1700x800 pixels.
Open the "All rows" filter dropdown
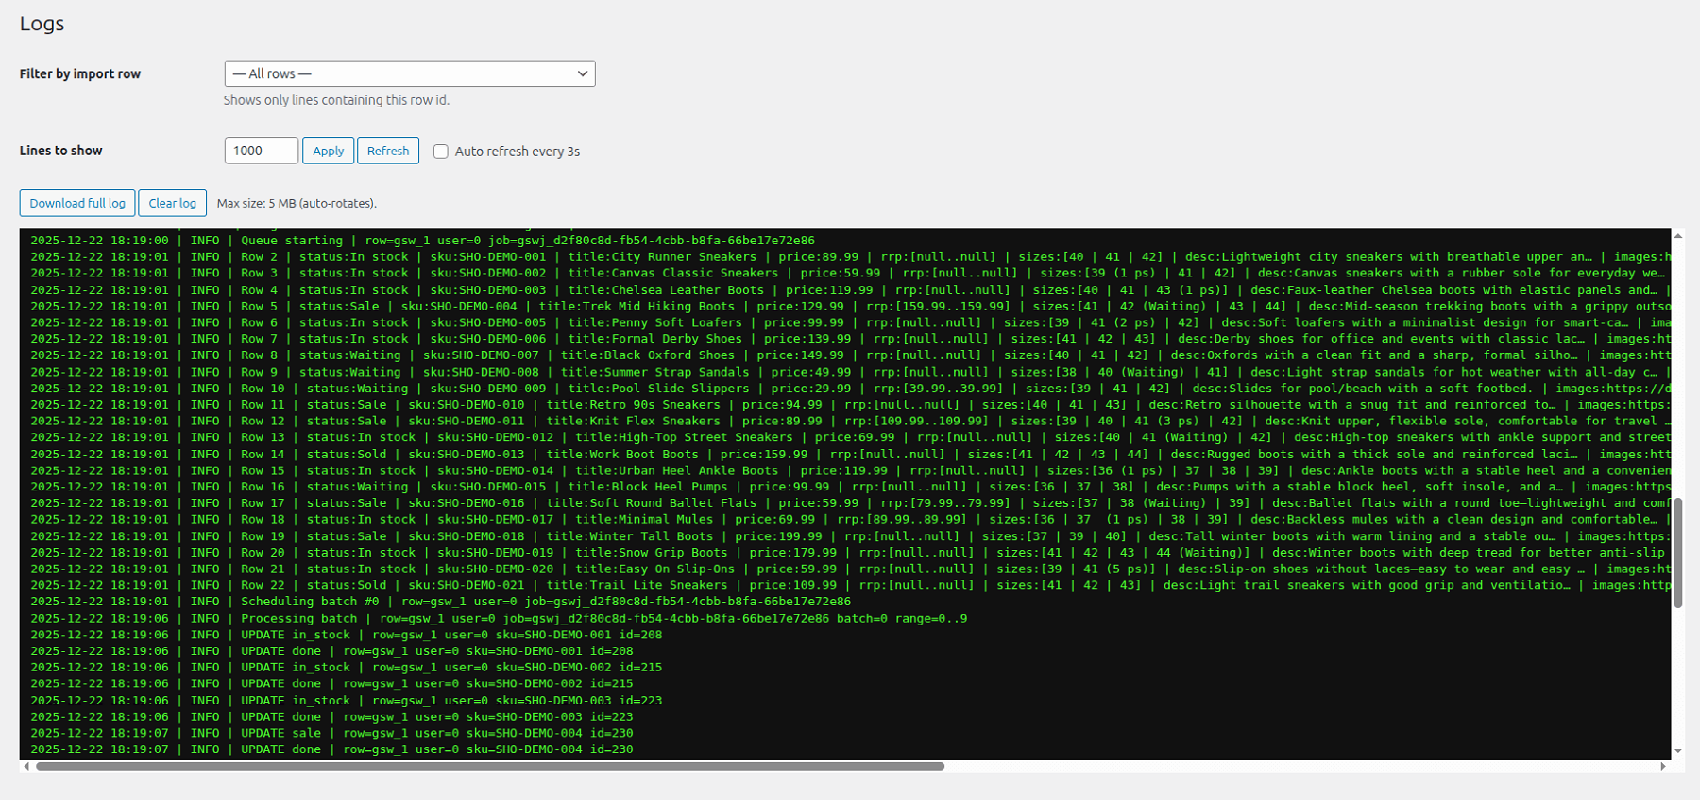point(409,74)
